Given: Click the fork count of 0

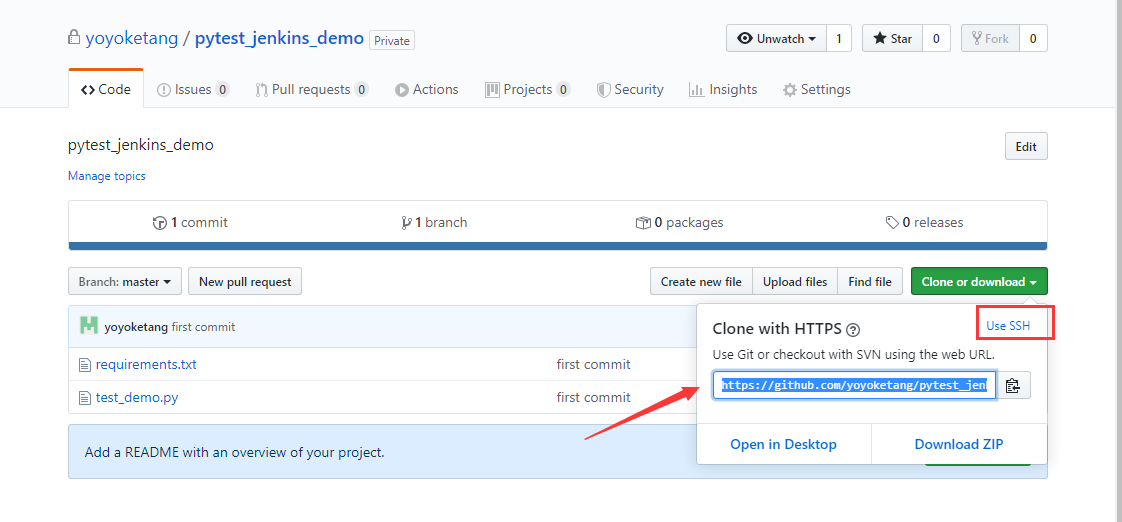Looking at the screenshot, I should [1033, 39].
